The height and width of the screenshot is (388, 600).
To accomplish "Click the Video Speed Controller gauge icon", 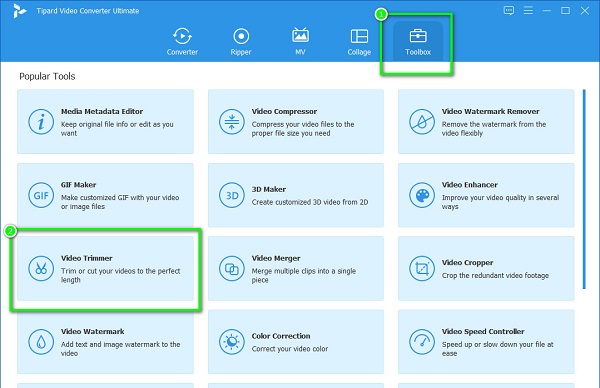I will point(422,342).
